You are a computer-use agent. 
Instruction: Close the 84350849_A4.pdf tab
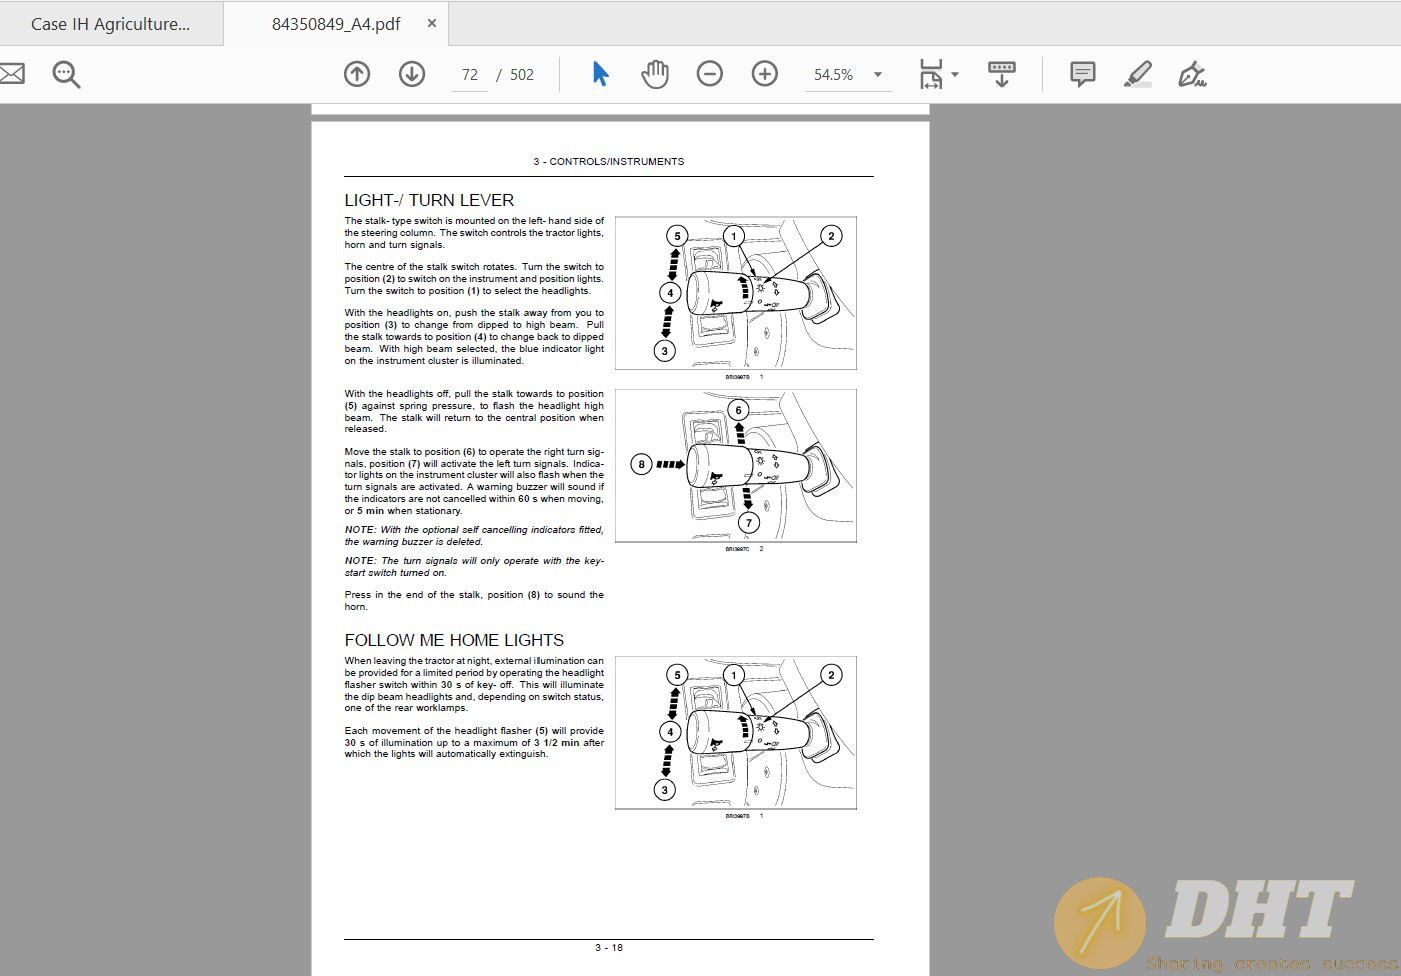432,23
